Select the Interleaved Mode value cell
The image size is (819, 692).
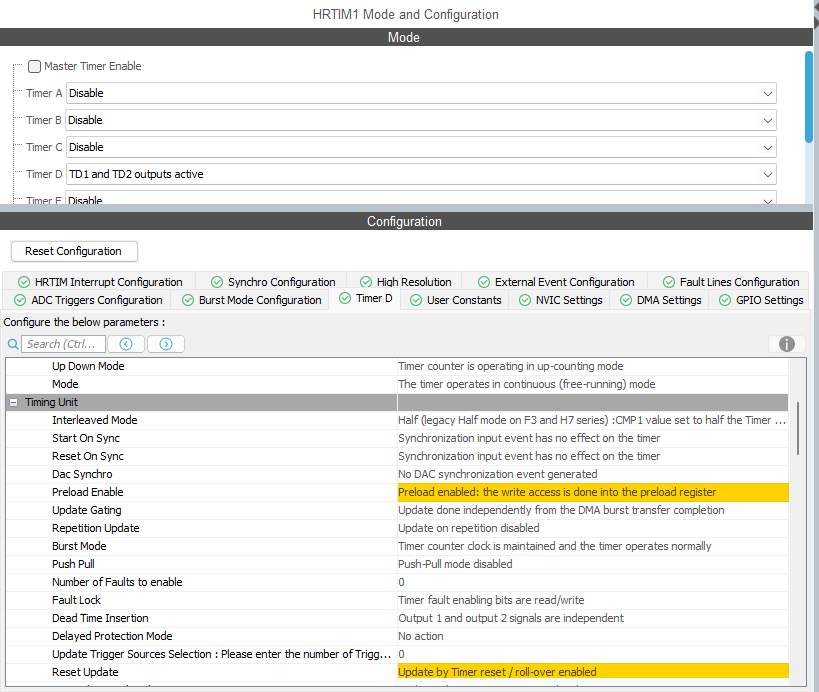(593, 420)
